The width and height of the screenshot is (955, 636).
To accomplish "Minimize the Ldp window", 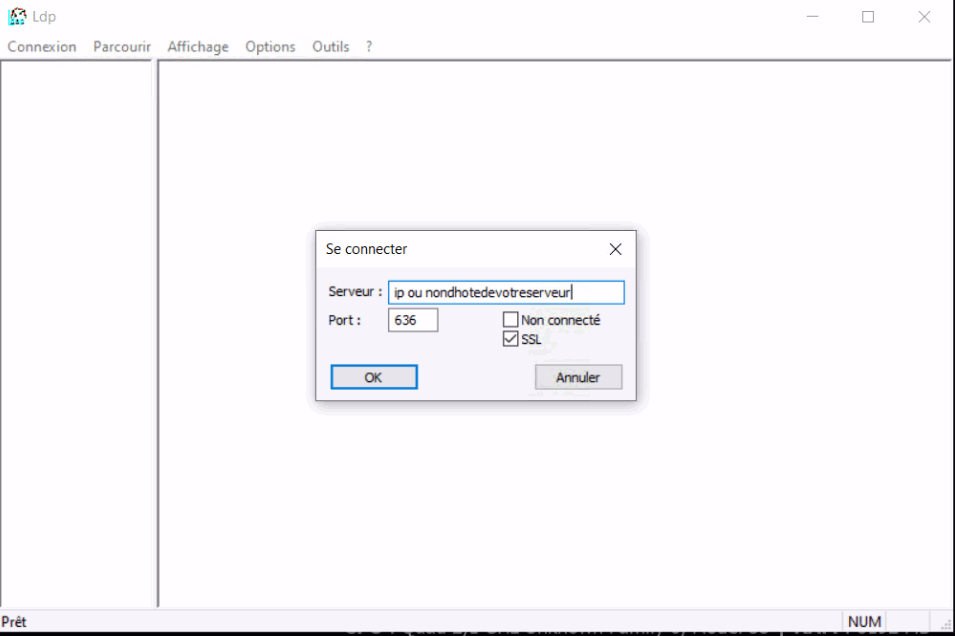I will click(811, 17).
